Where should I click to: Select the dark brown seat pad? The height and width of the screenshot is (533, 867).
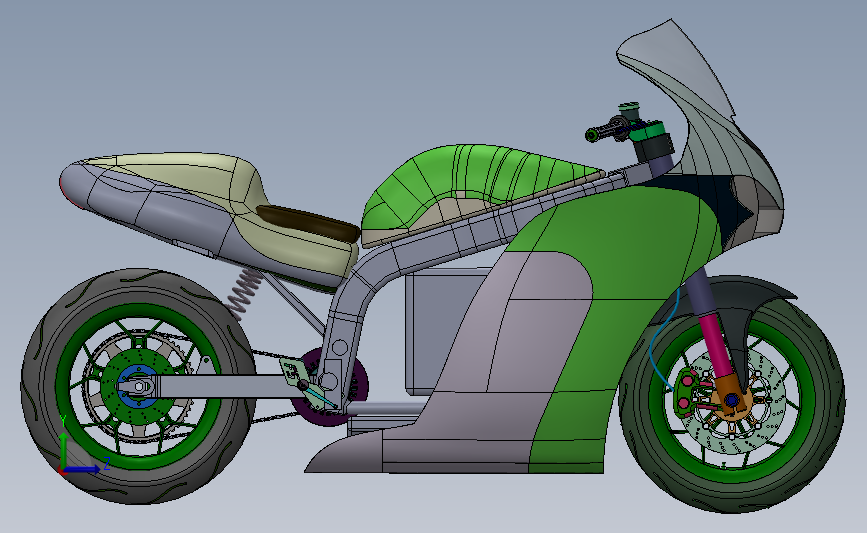tap(310, 222)
